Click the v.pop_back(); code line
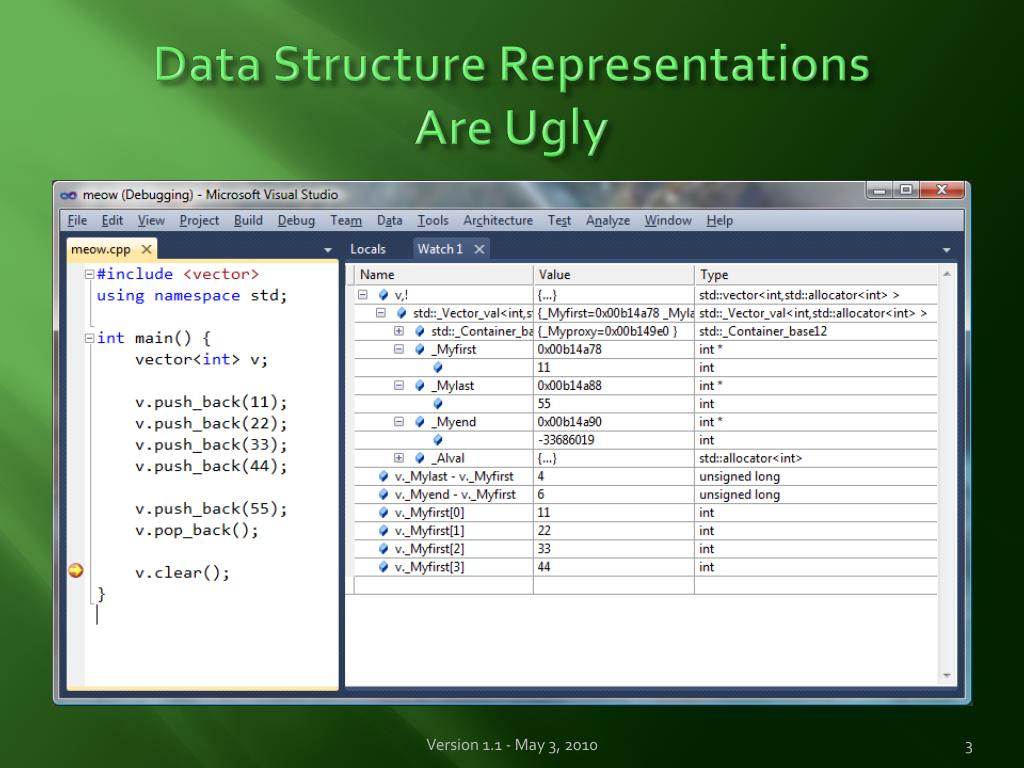 (197, 530)
